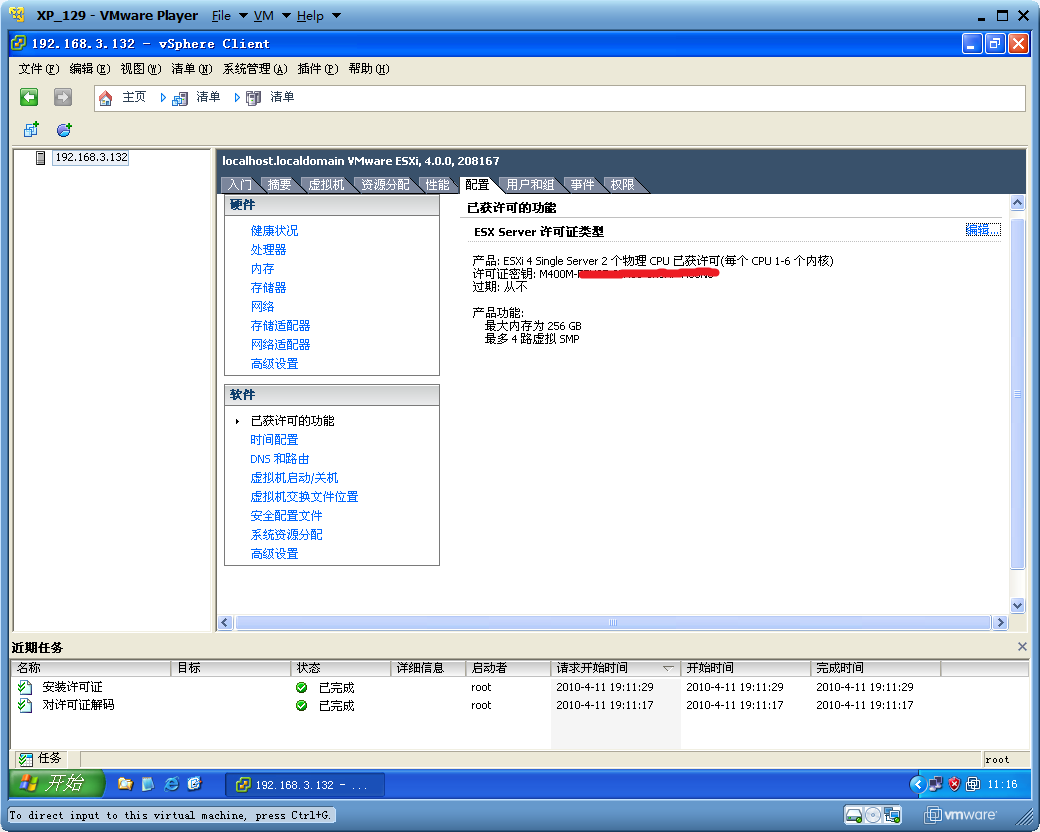Open the 视图 menu
1040x832 pixels.
pyautogui.click(x=141, y=69)
